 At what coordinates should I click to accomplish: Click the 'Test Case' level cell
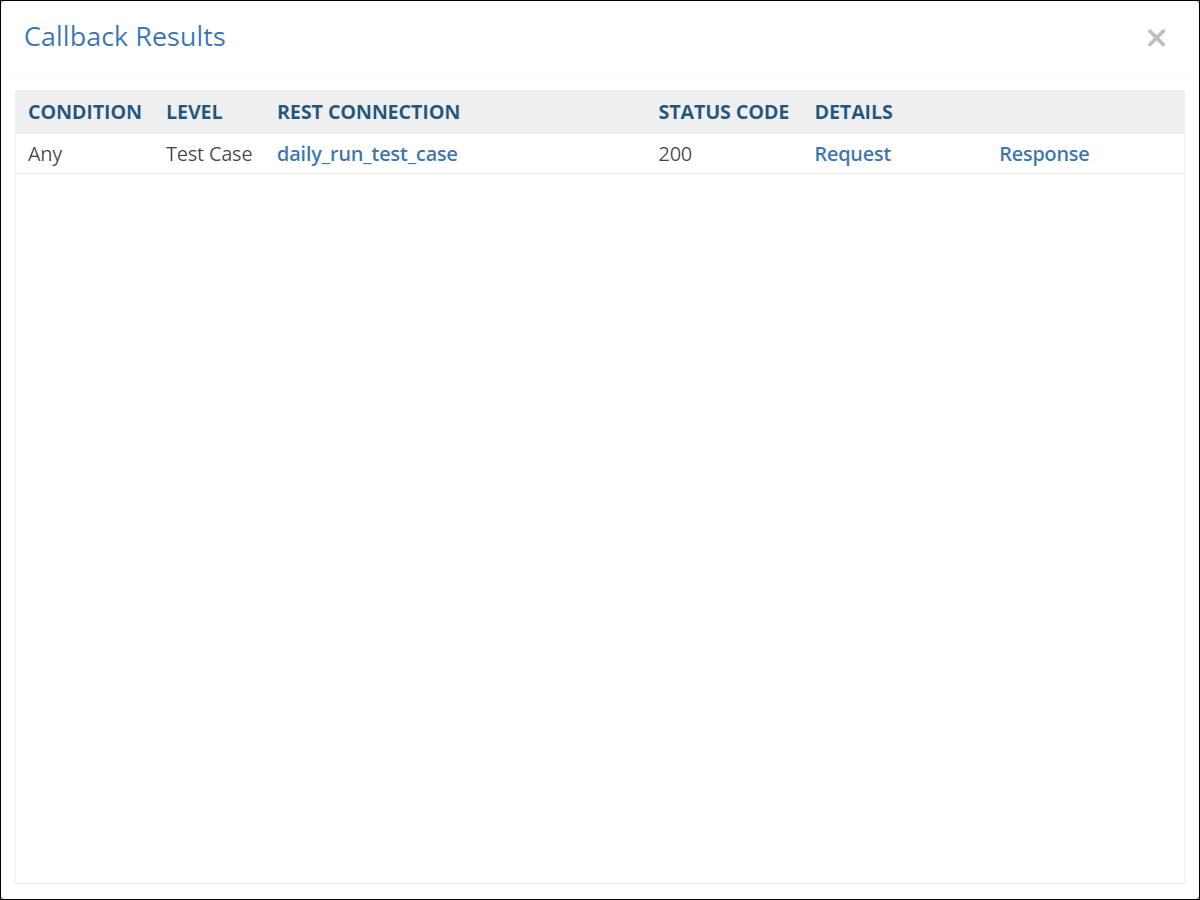(209, 154)
